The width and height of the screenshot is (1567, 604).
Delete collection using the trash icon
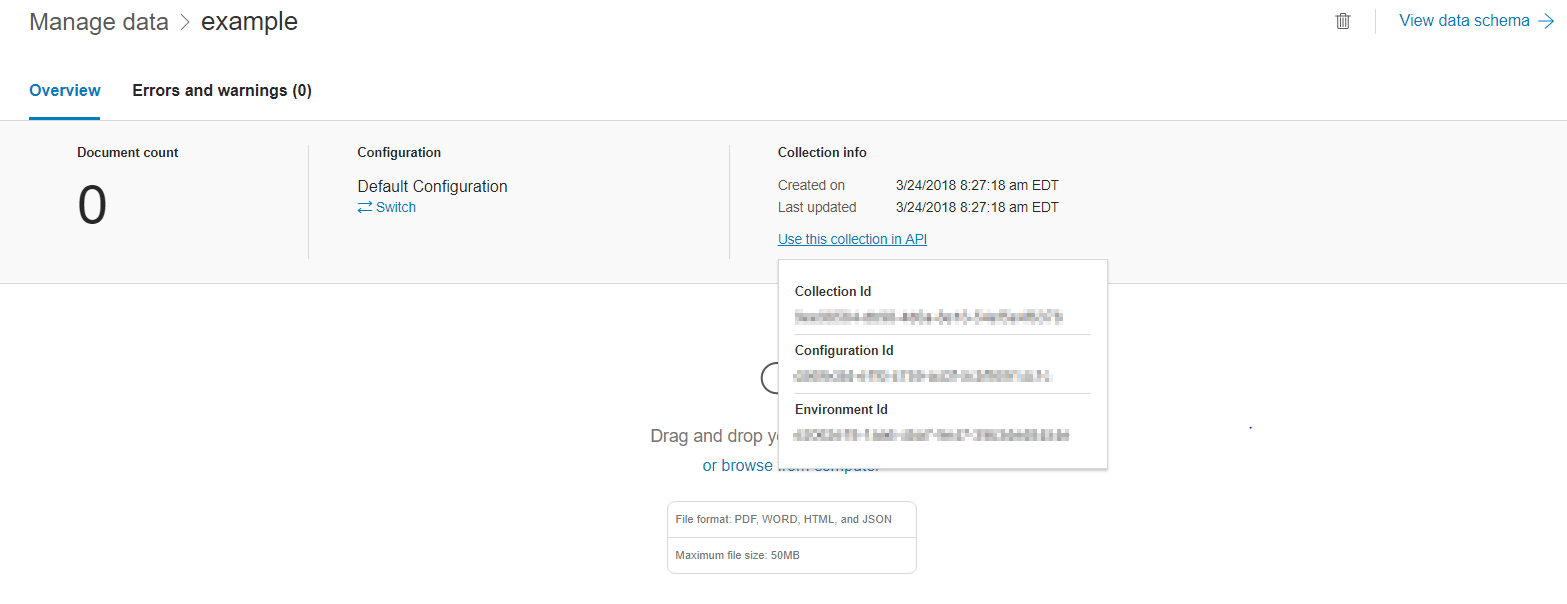pyautogui.click(x=1343, y=21)
